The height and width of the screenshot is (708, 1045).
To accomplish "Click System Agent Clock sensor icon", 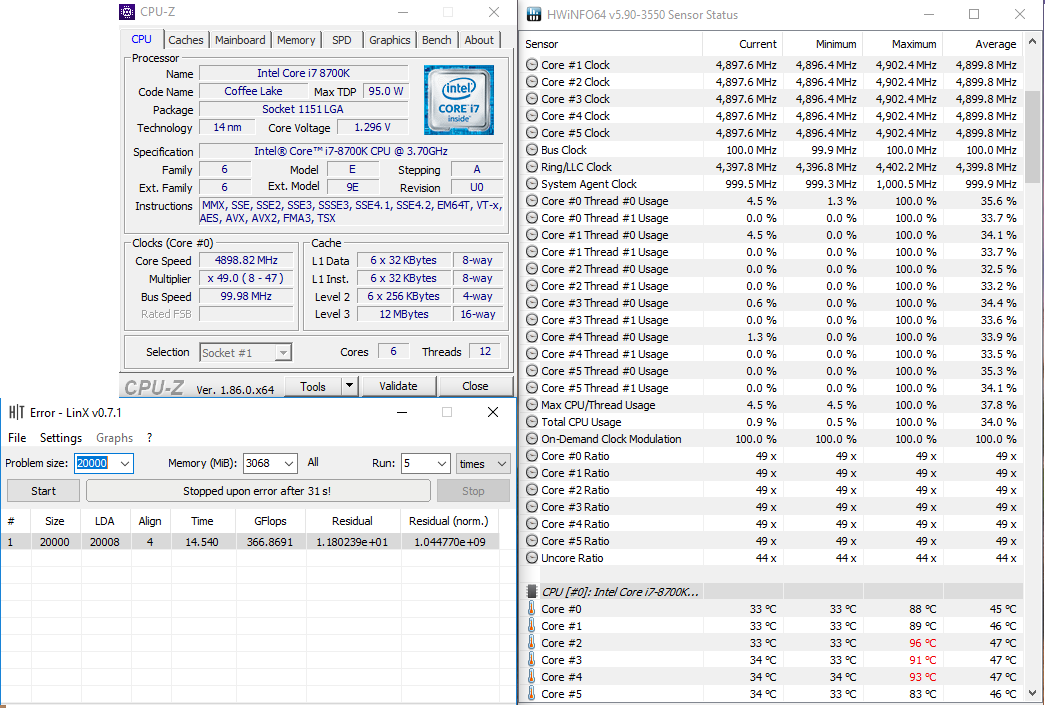I will click(x=532, y=184).
